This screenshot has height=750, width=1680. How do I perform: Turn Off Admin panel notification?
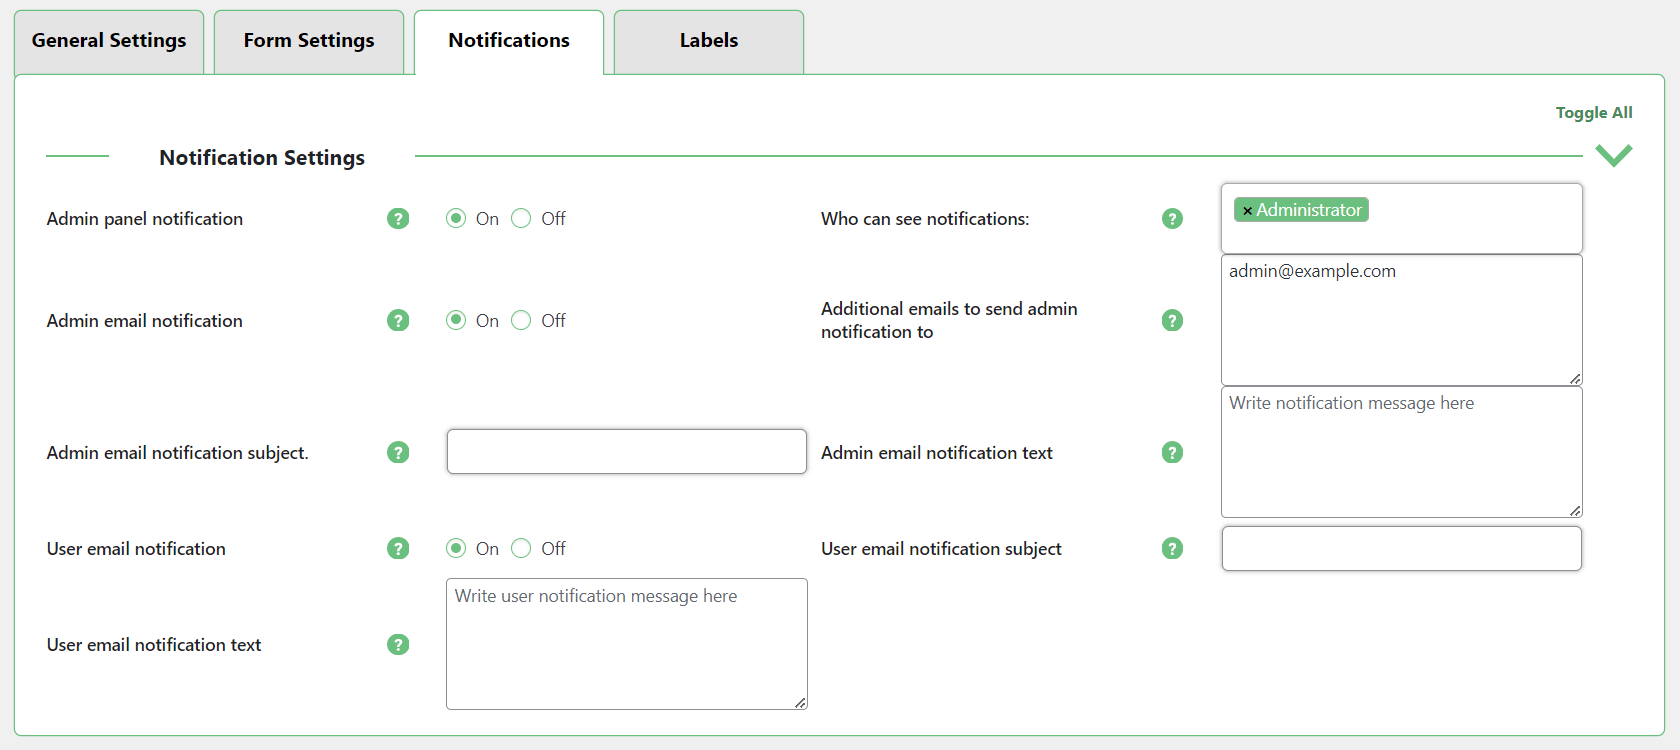521,219
